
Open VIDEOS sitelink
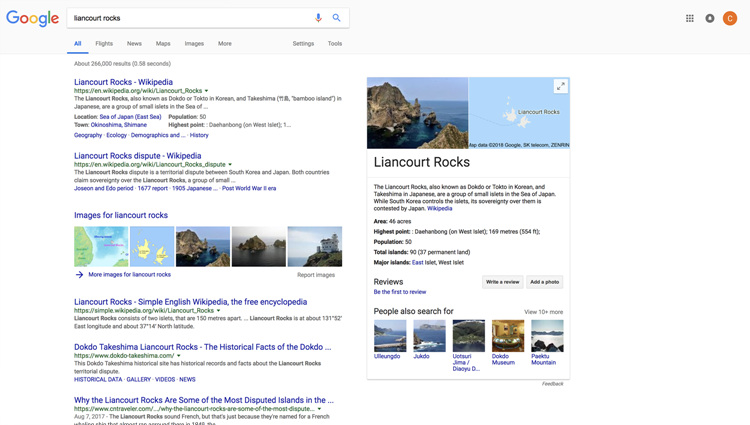click(165, 380)
